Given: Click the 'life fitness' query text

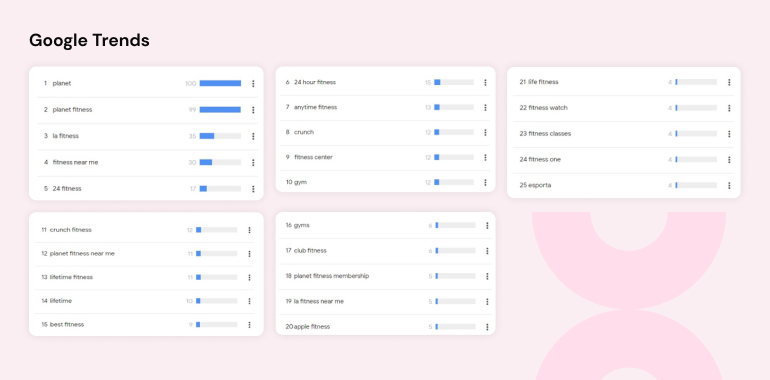Looking at the screenshot, I should pos(544,82).
